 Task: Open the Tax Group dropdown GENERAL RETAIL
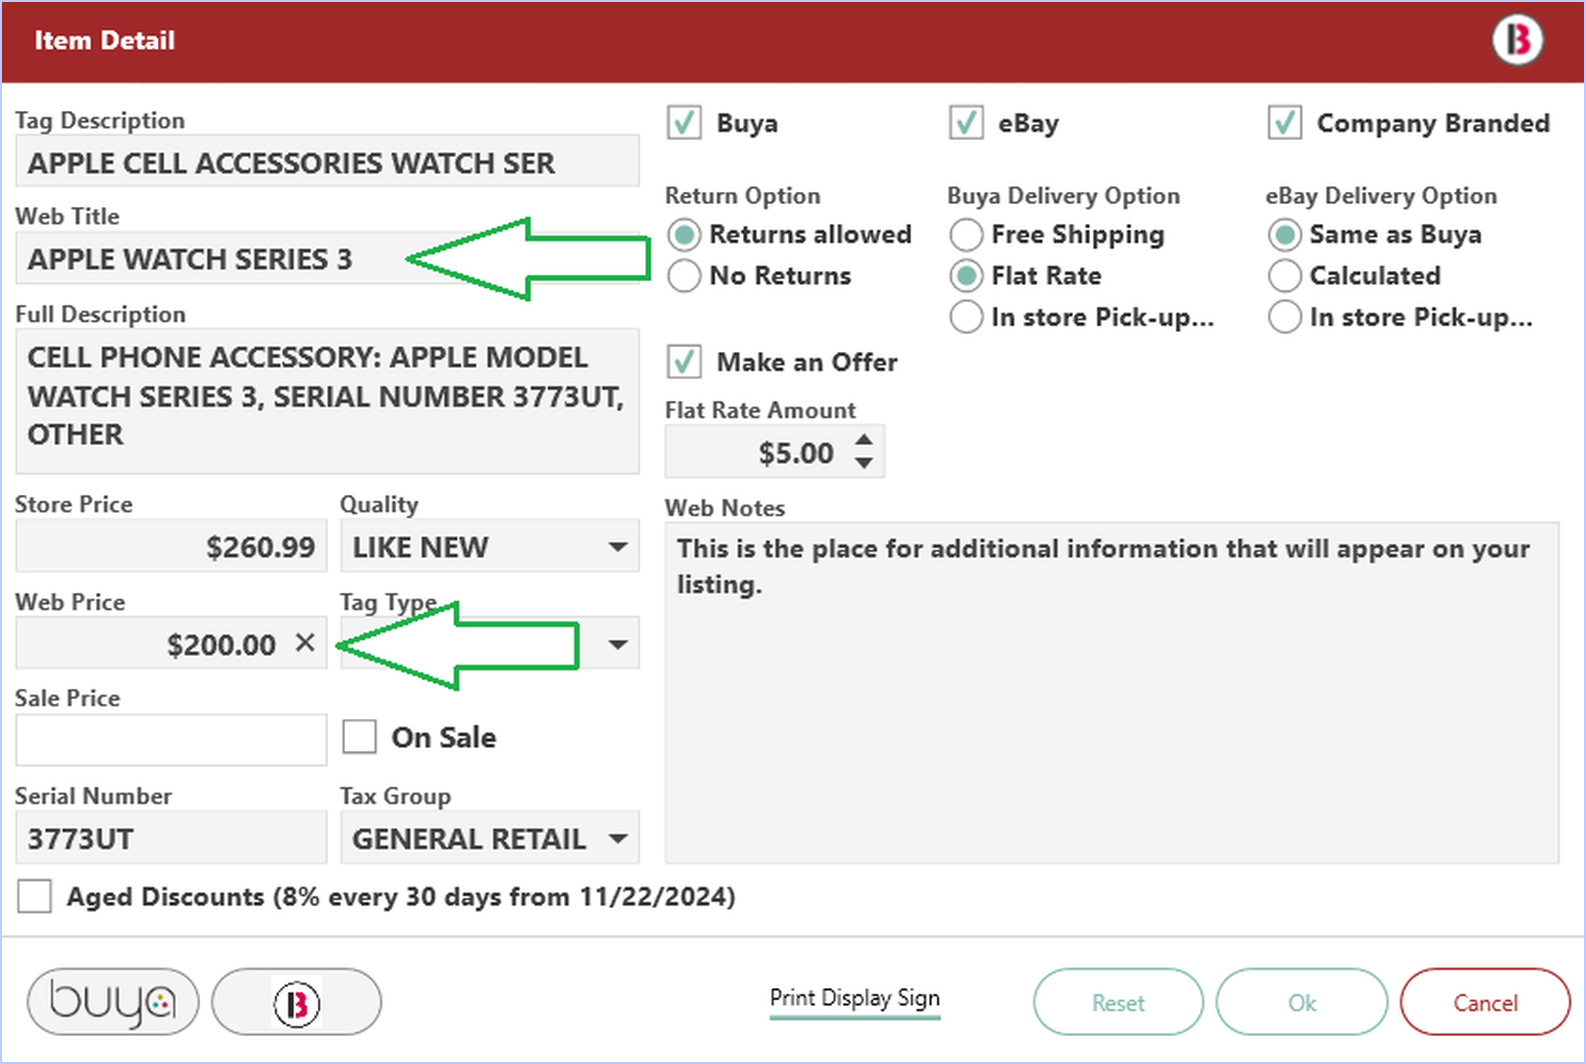pos(489,838)
